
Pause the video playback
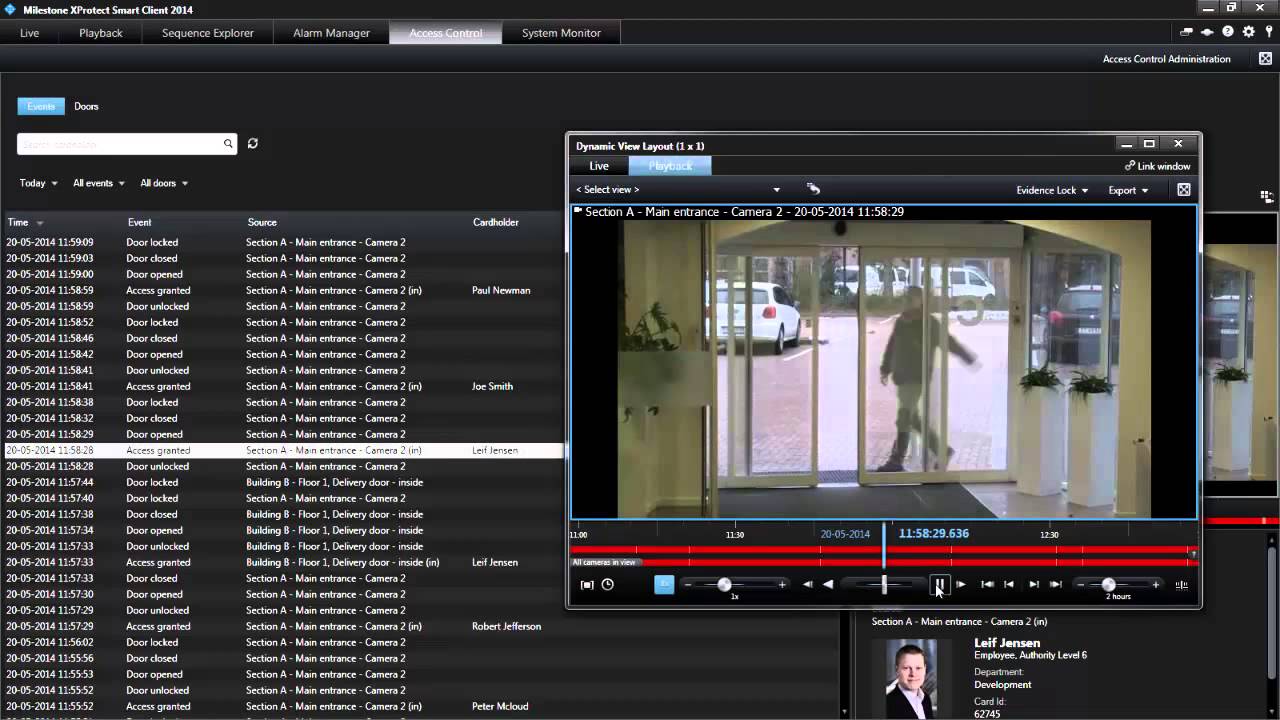(x=939, y=585)
